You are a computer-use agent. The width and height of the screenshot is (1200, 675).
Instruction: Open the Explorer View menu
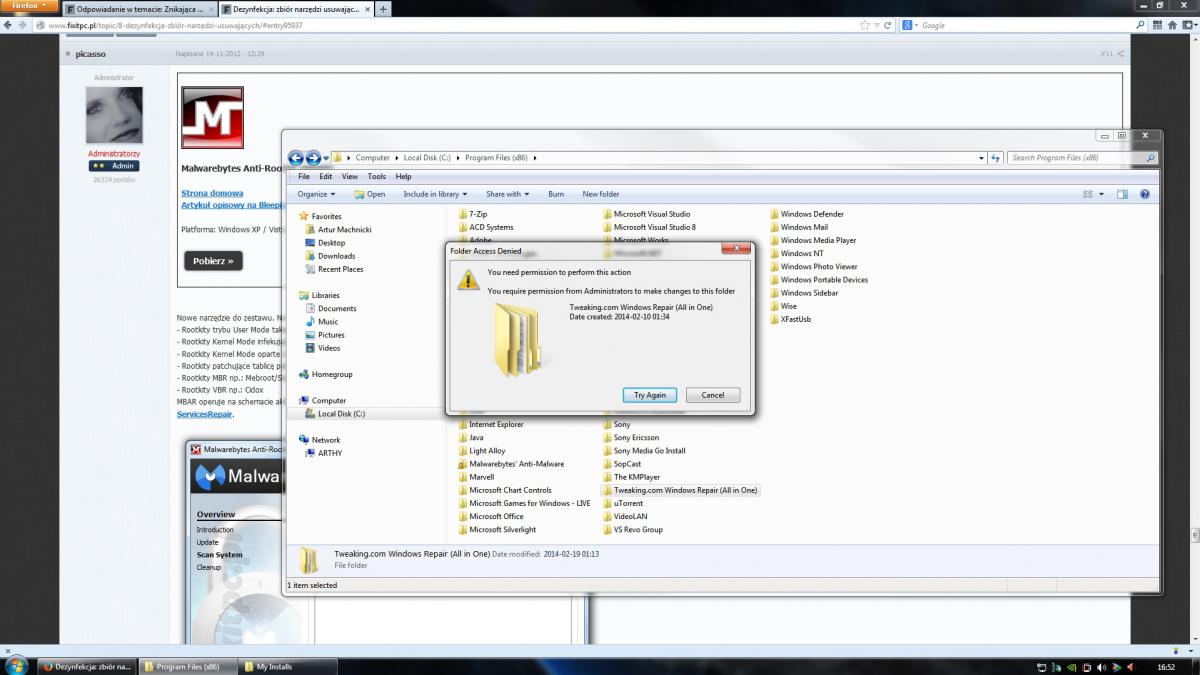(350, 177)
